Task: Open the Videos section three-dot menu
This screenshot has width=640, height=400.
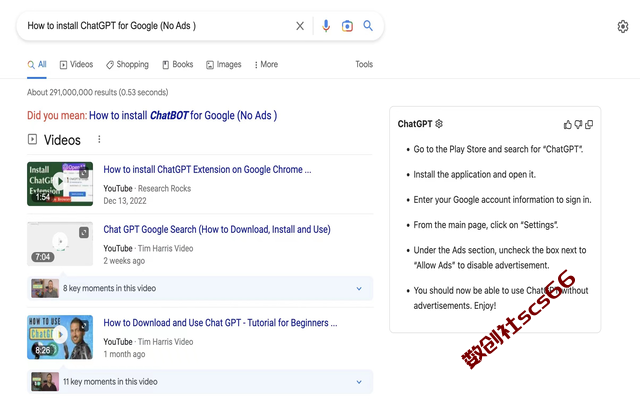Action: (x=99, y=140)
